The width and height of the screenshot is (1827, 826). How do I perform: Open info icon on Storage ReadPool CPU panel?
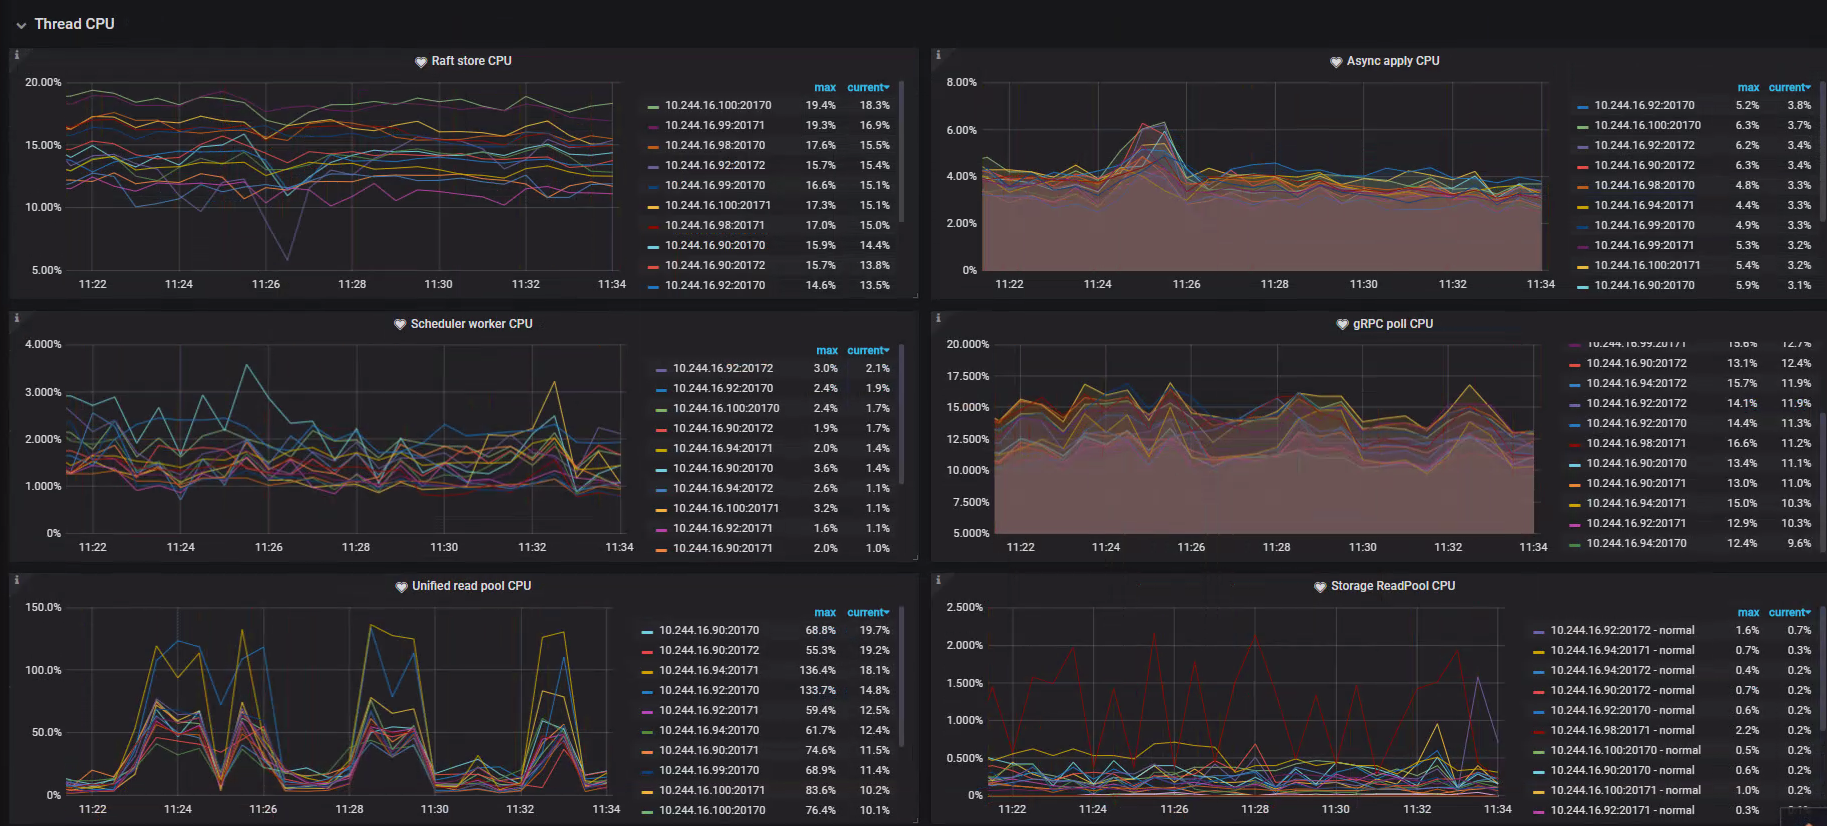tap(938, 580)
